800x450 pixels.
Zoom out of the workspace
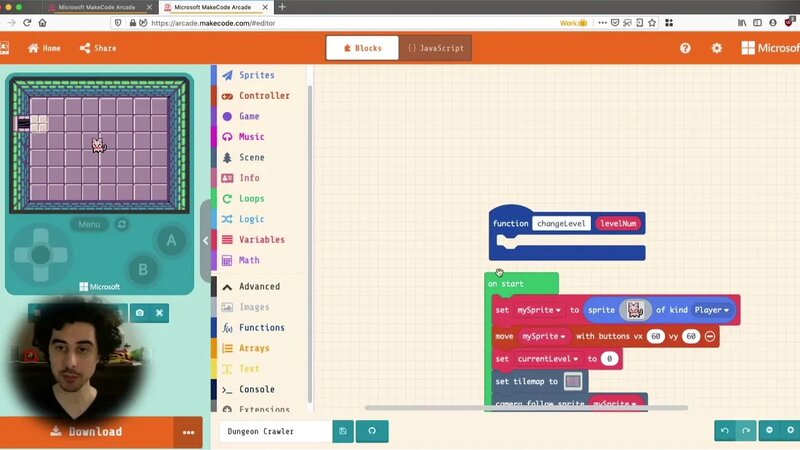pyautogui.click(x=769, y=430)
